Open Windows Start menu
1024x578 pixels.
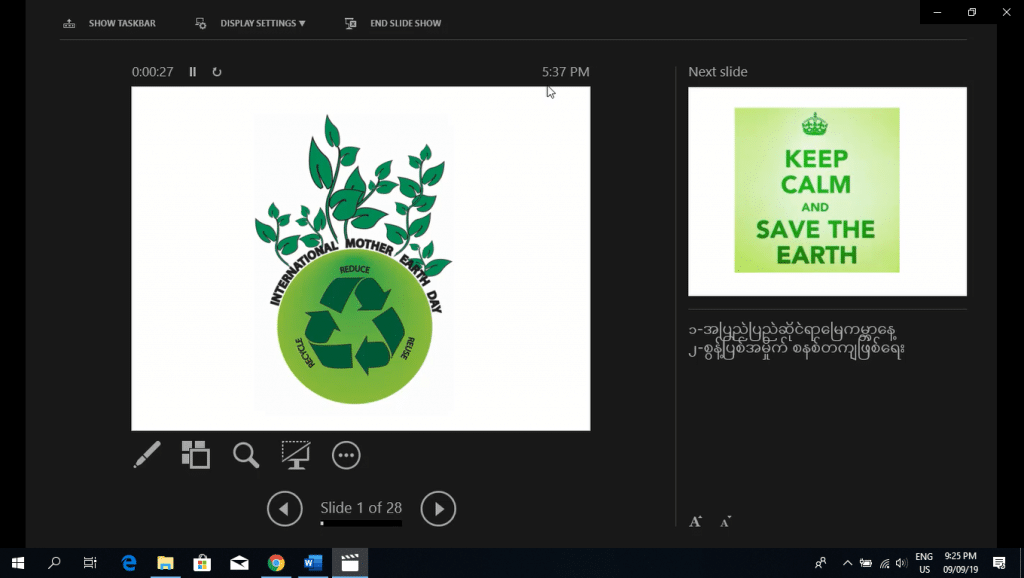click(18, 563)
